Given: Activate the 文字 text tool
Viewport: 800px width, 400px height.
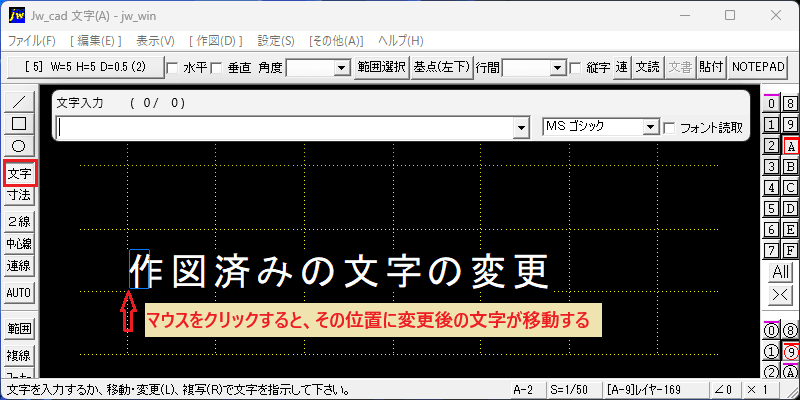Looking at the screenshot, I should click(x=19, y=173).
